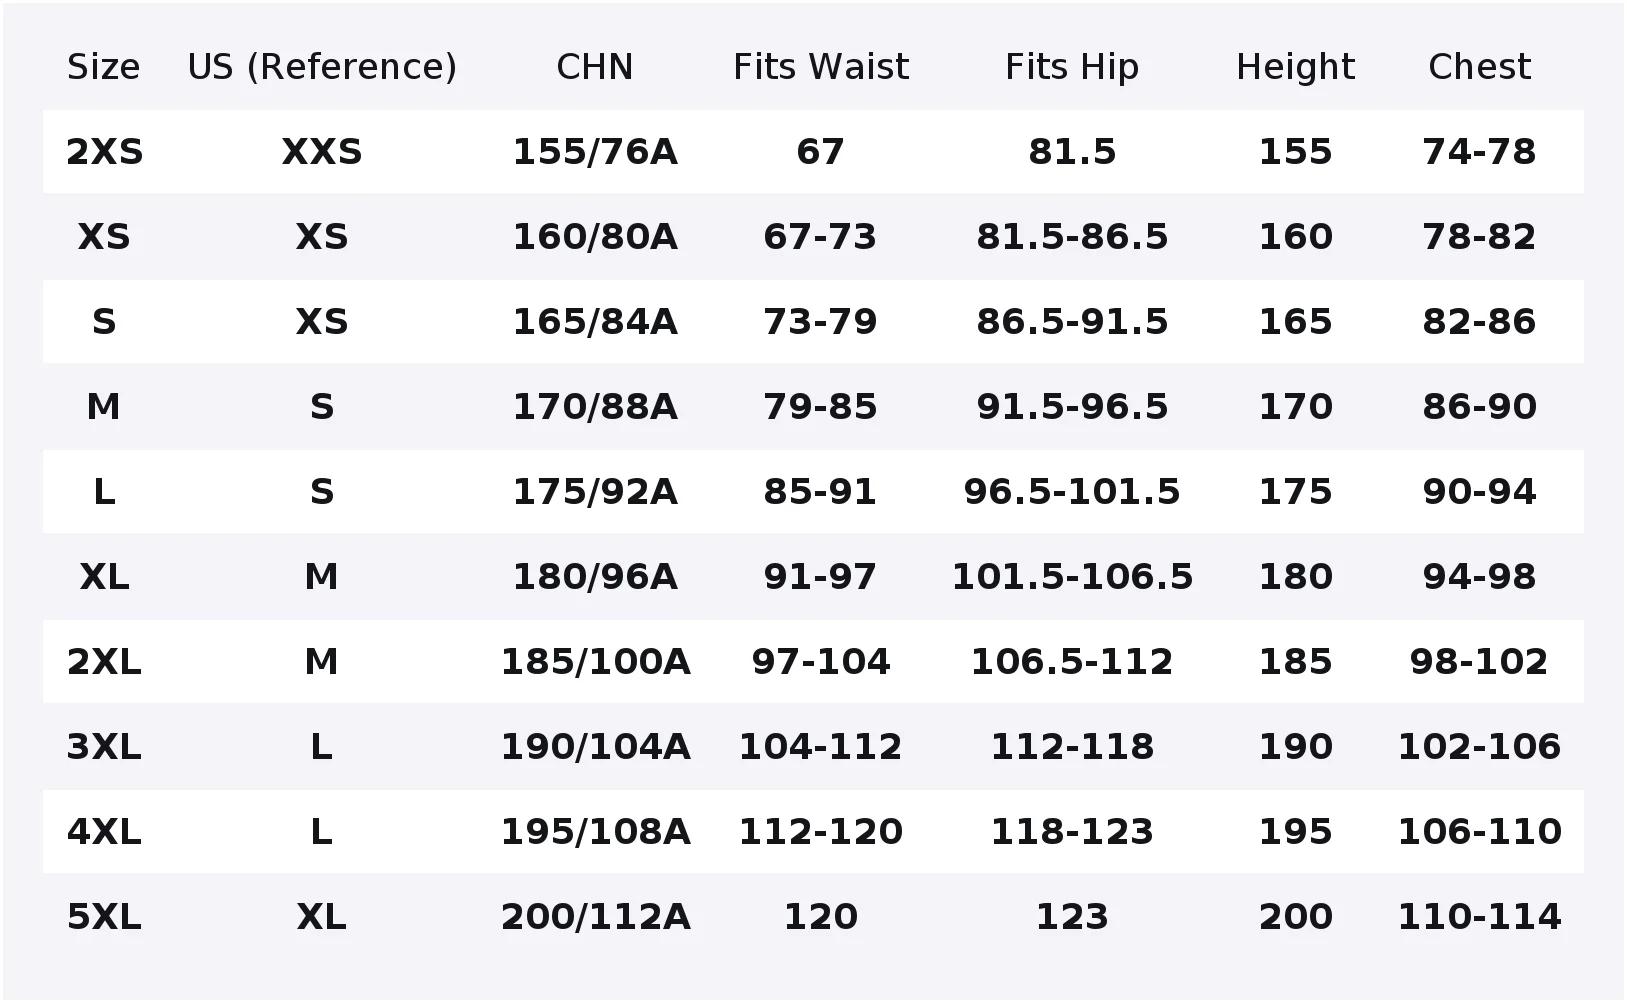
Task: Select the 101.5-106.5 hip value
Action: pyautogui.click(x=1072, y=577)
